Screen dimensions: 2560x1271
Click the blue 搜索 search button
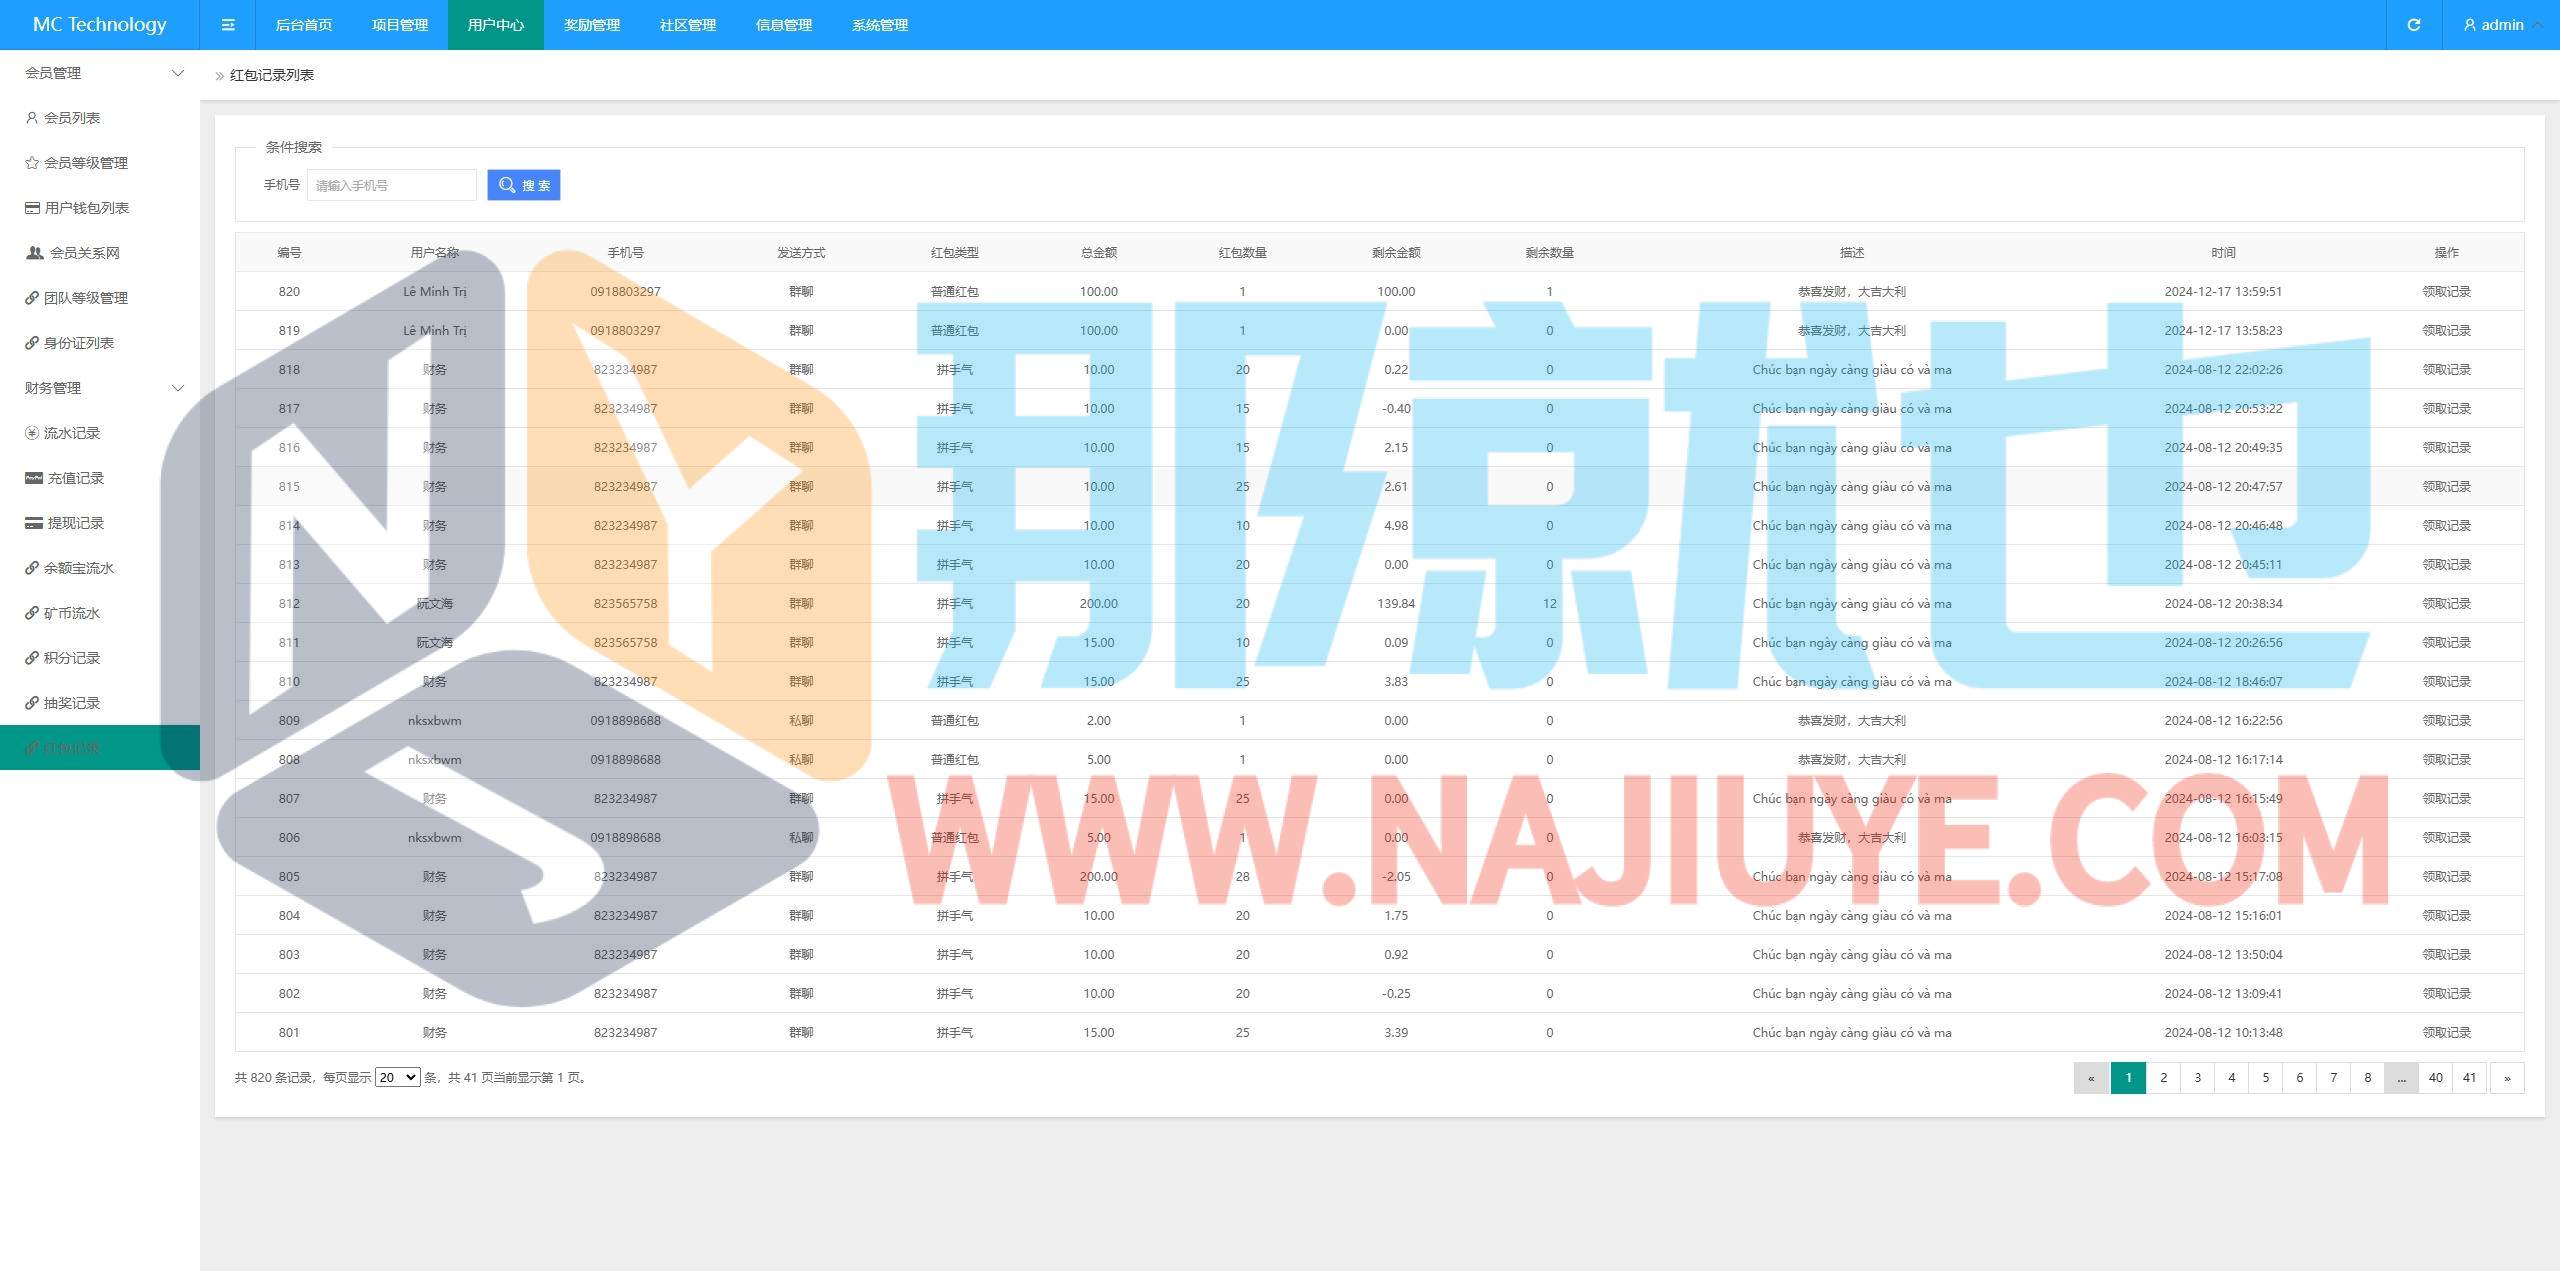(x=524, y=185)
